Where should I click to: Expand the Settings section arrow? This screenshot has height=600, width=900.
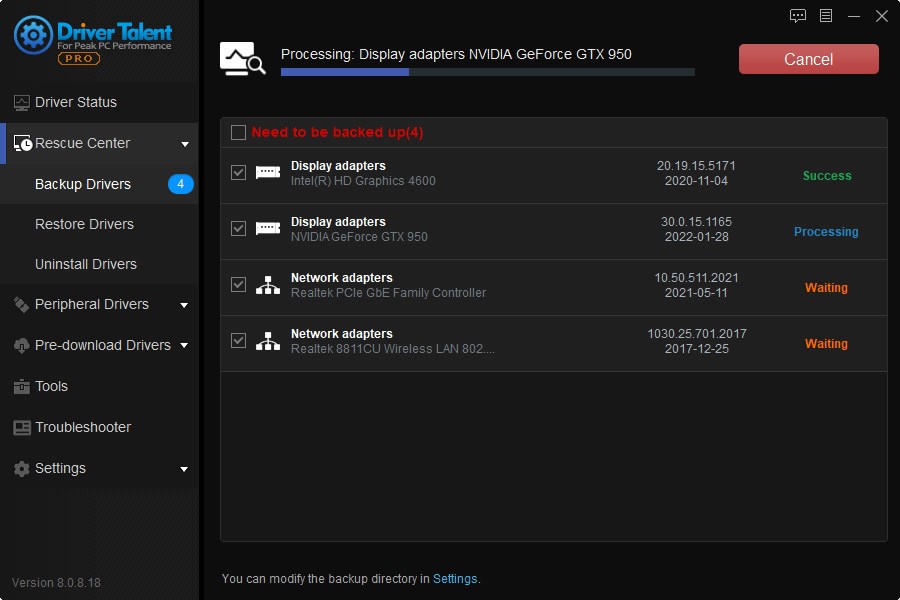pos(185,469)
